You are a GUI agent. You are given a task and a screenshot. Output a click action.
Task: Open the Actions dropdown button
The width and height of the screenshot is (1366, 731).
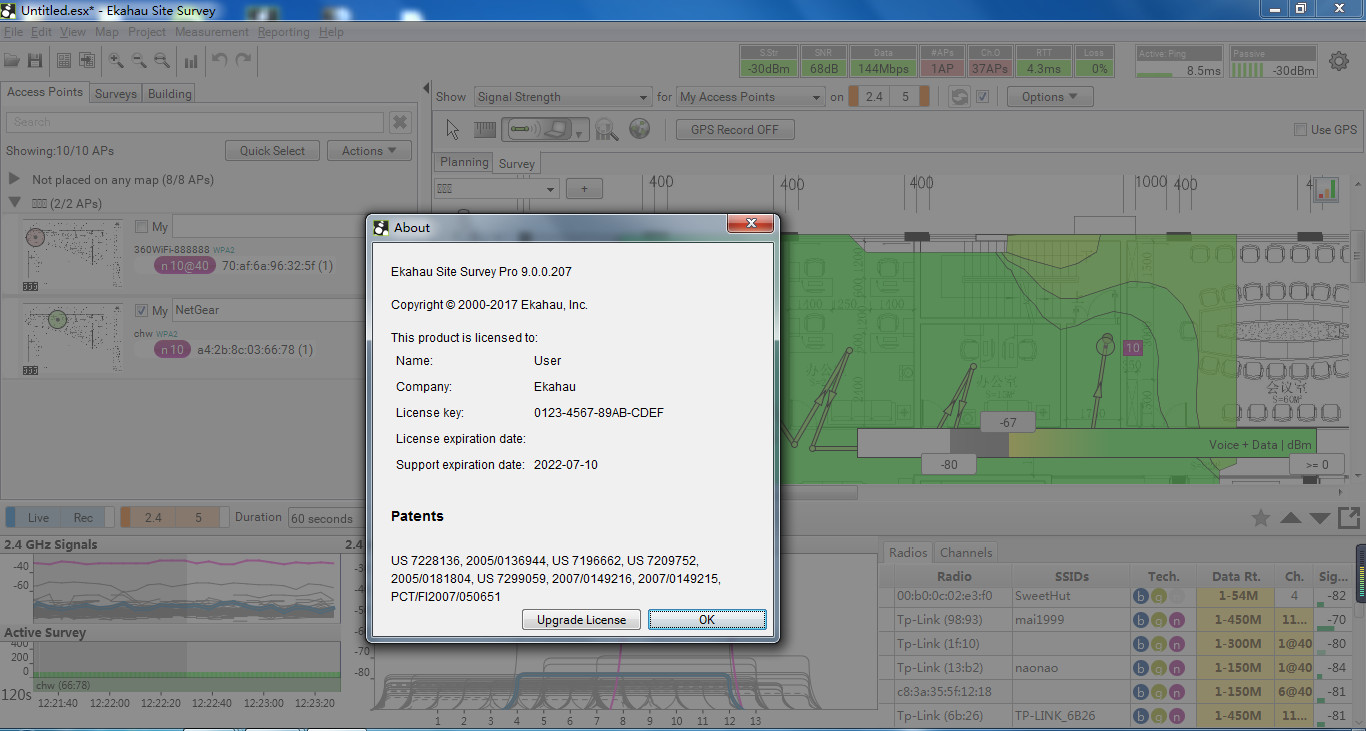(369, 151)
